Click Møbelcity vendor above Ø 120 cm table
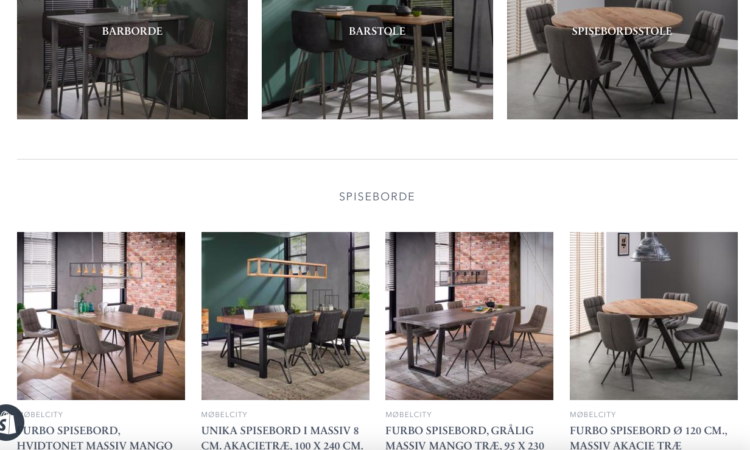The height and width of the screenshot is (450, 750). tap(593, 415)
